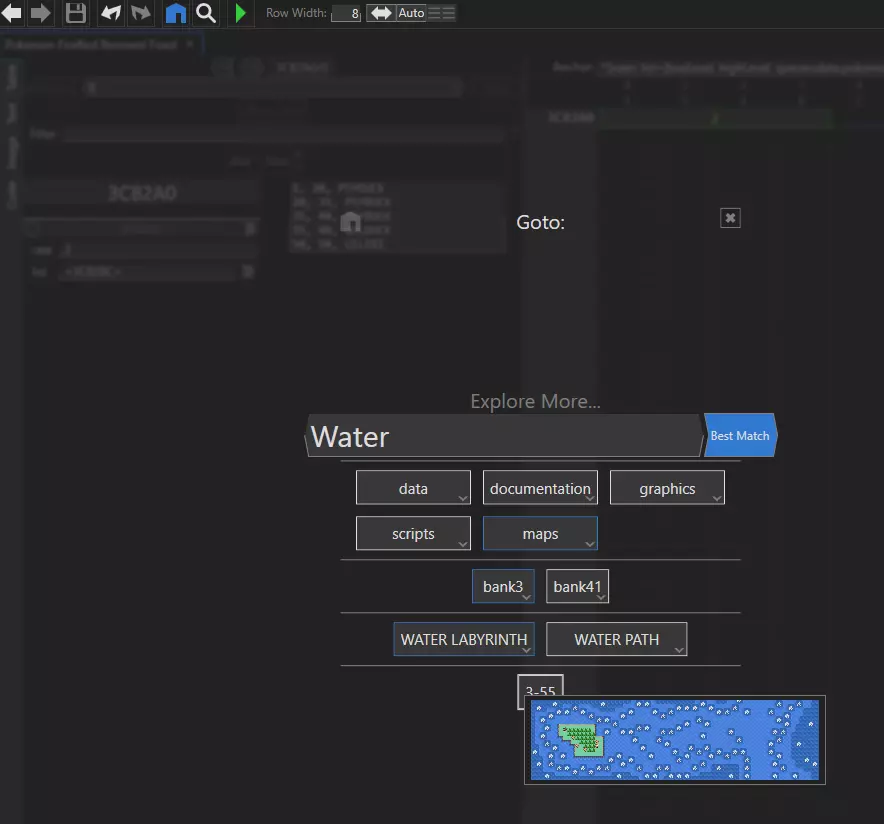Save the file using the floppy disk icon

click(x=76, y=13)
